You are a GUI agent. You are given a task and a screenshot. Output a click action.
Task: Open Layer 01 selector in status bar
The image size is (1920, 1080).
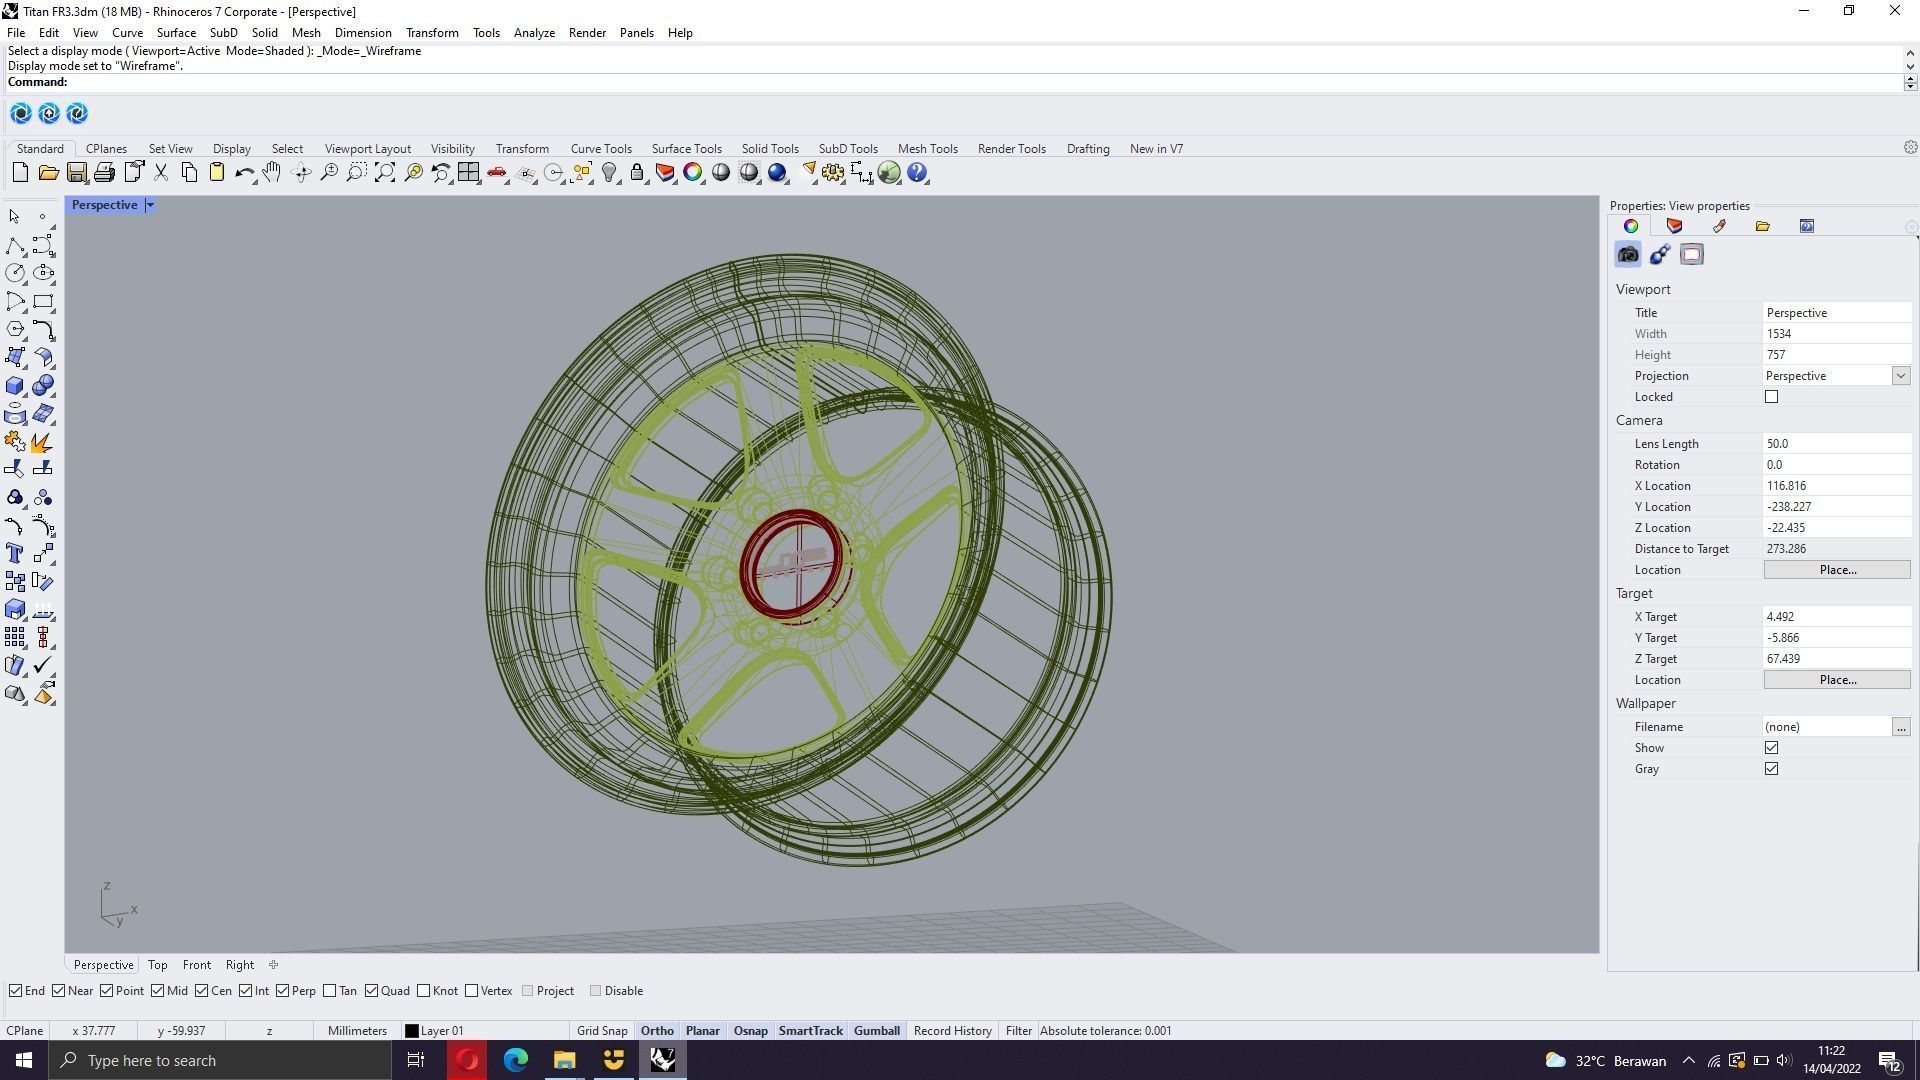pos(442,1031)
